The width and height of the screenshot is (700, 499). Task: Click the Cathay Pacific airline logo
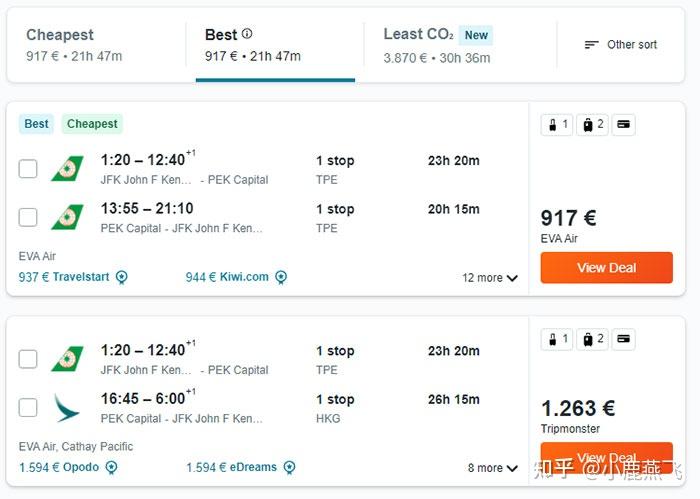[67, 408]
